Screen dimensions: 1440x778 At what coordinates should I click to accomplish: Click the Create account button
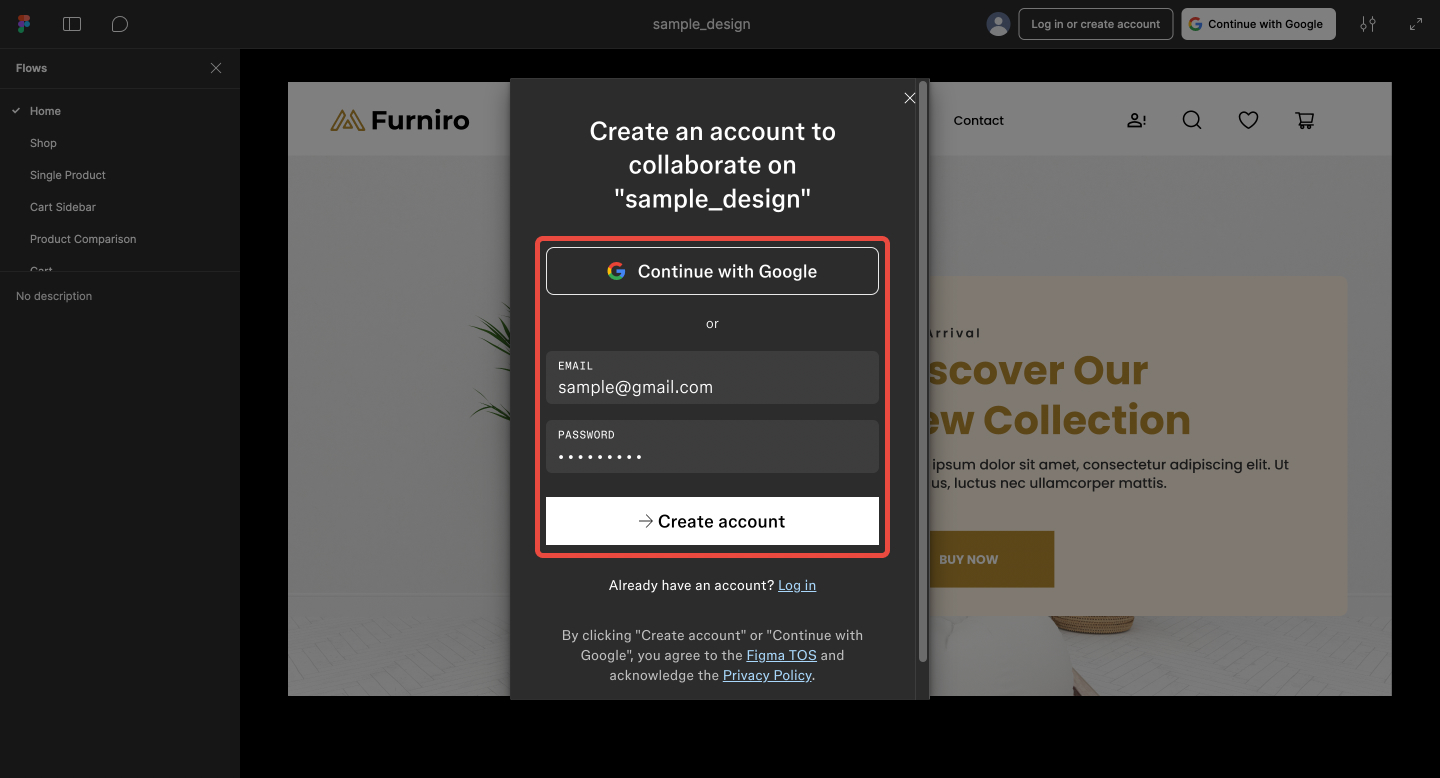click(712, 521)
